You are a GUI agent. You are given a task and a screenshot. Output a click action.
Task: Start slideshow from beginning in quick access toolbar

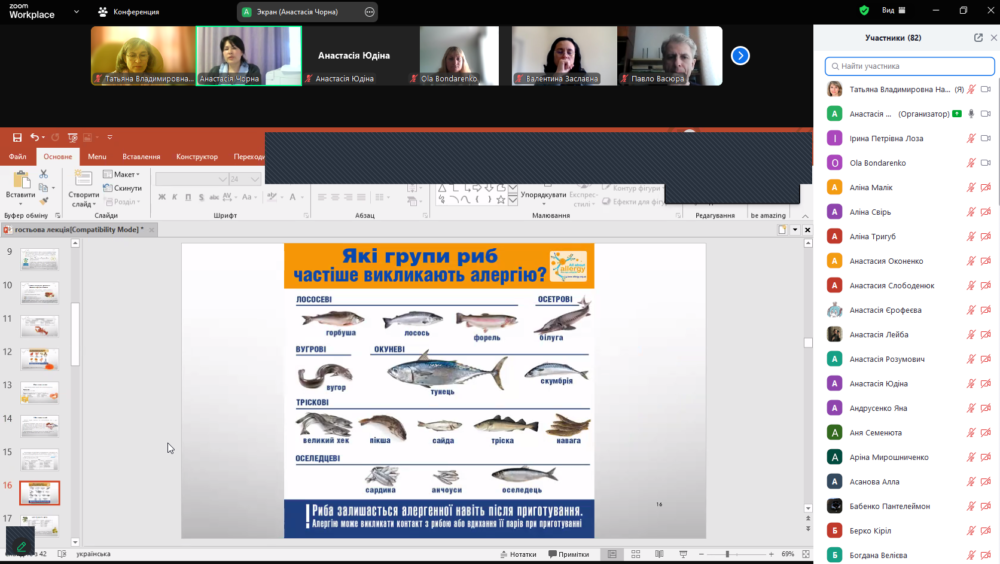pos(73,137)
